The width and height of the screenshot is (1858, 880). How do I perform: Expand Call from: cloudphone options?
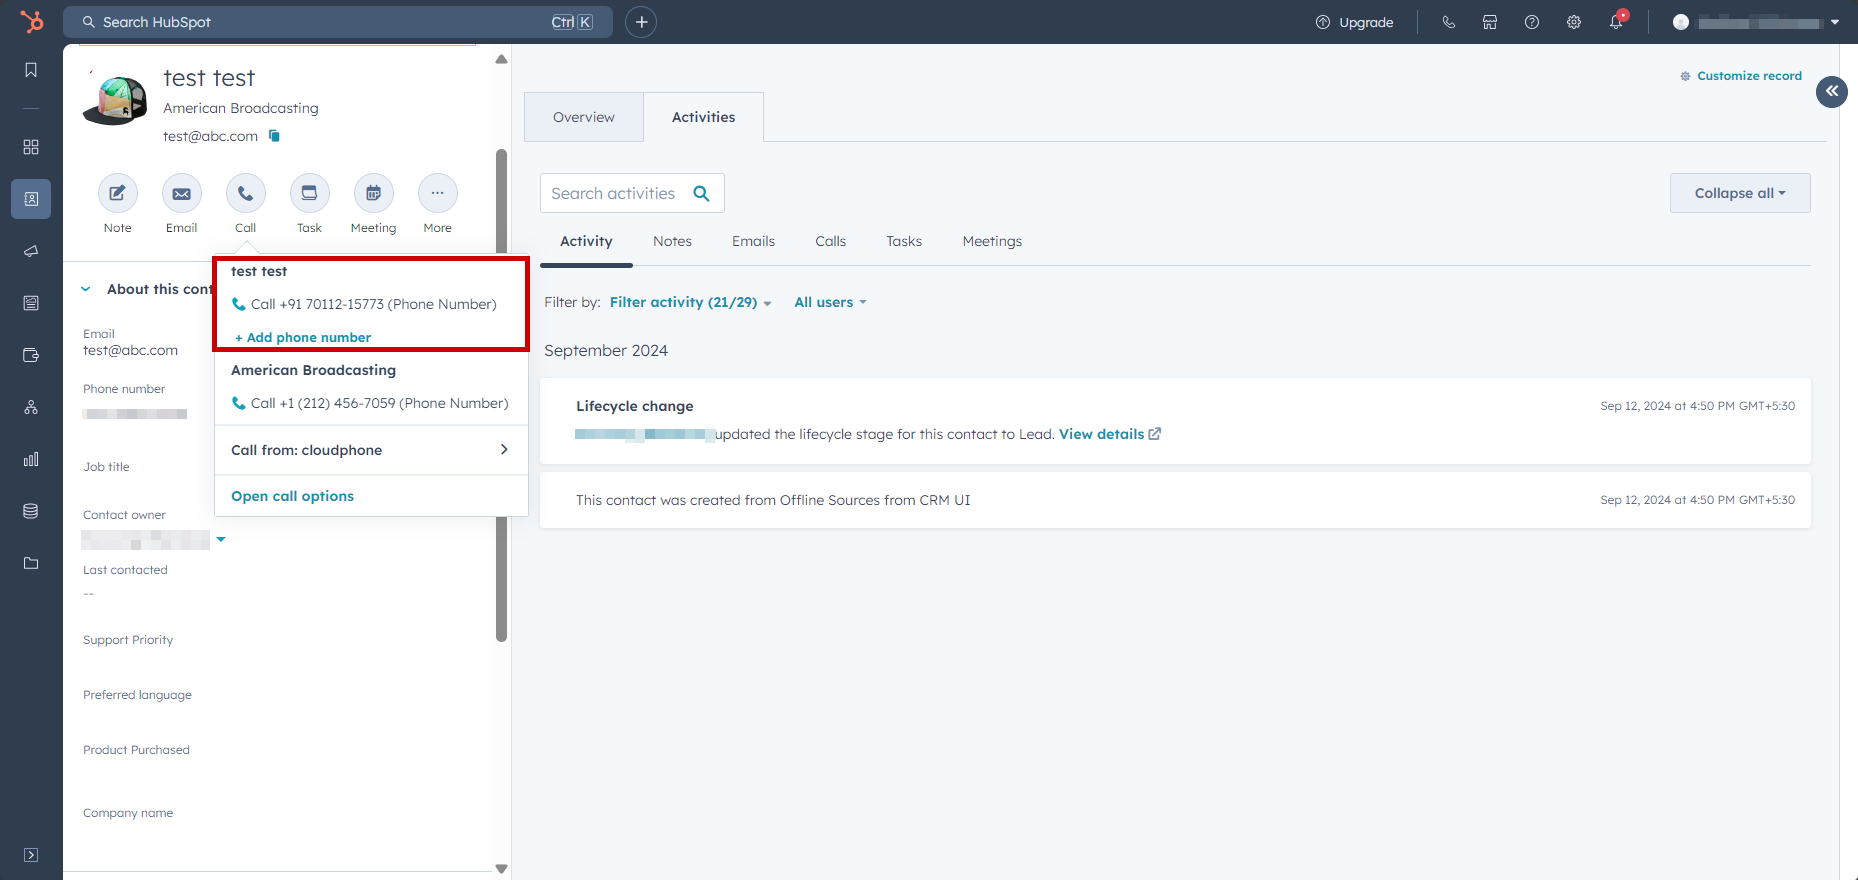(x=371, y=450)
